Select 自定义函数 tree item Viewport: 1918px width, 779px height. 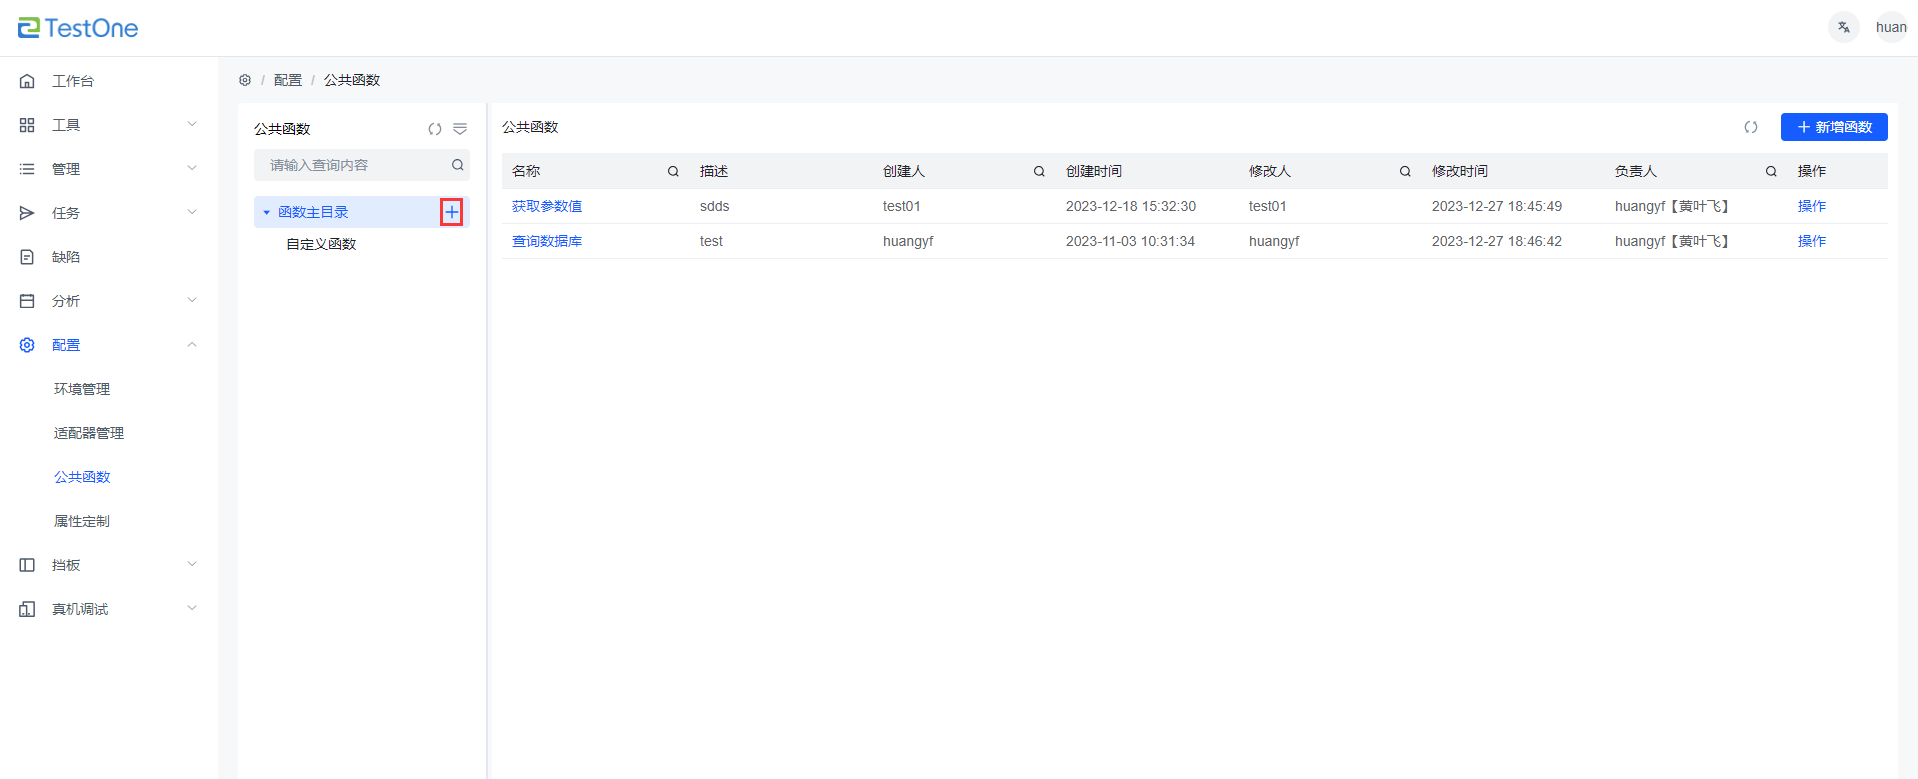pos(321,244)
